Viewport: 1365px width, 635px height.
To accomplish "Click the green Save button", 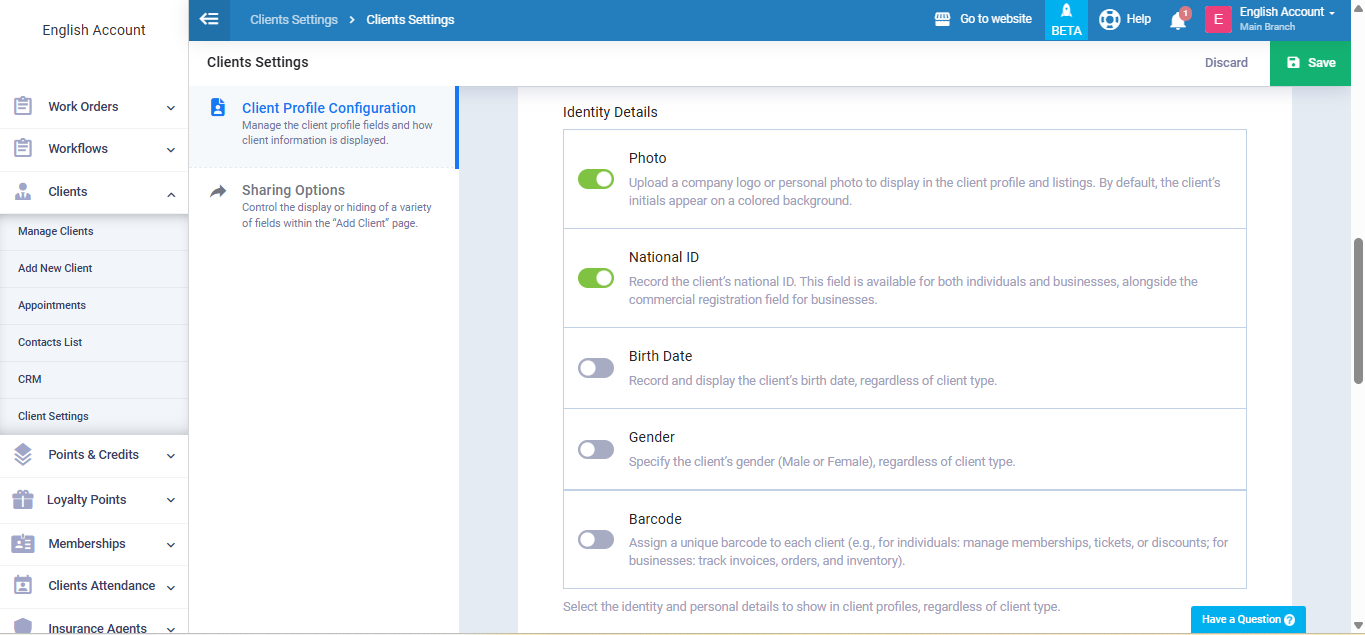I will click(x=1310, y=63).
